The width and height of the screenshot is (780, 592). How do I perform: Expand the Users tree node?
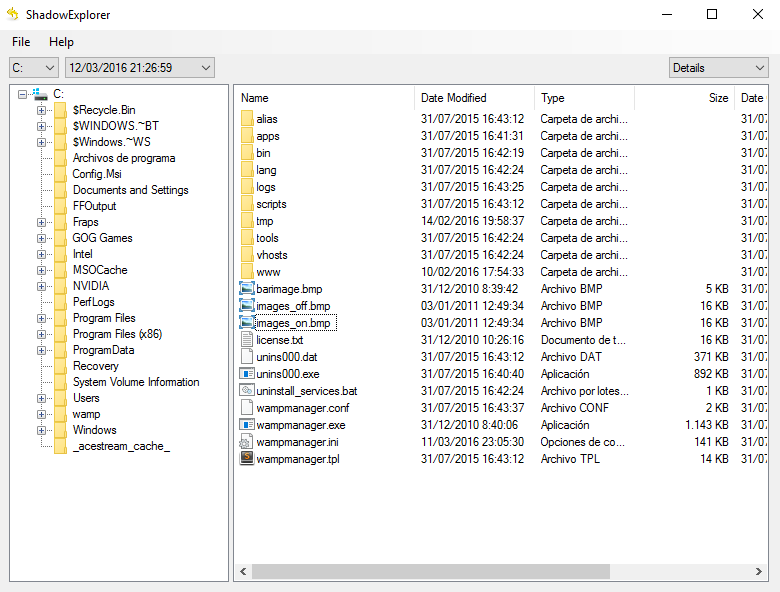tap(41, 398)
